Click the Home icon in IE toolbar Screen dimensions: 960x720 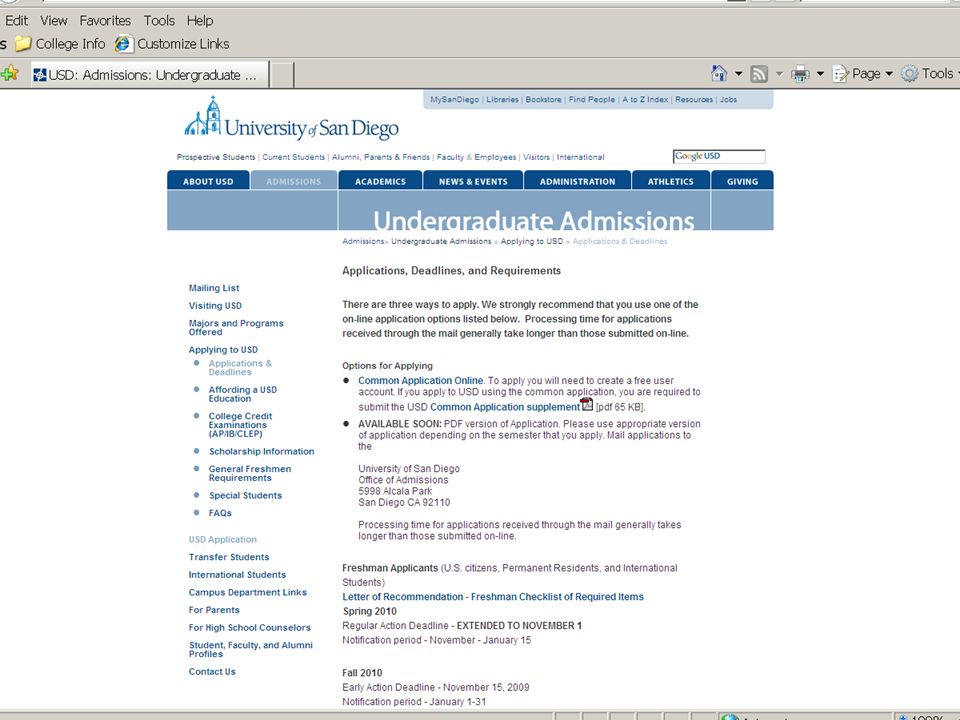click(719, 74)
